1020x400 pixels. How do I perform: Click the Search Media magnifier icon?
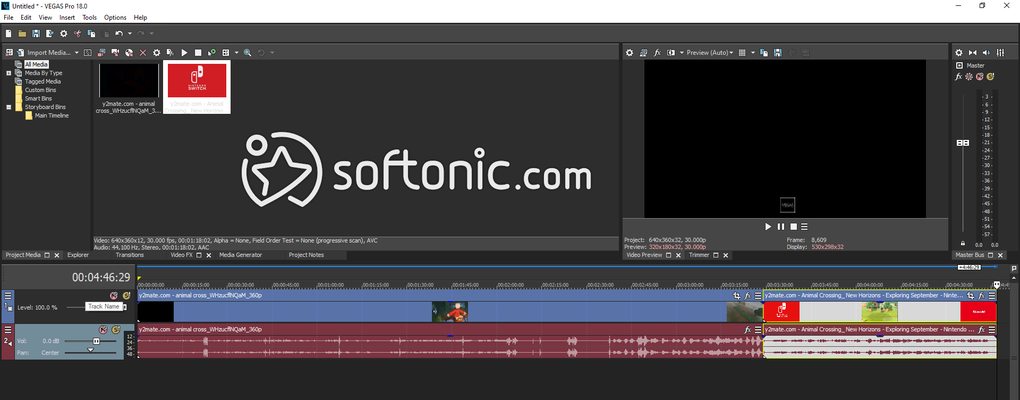[x=247, y=53]
